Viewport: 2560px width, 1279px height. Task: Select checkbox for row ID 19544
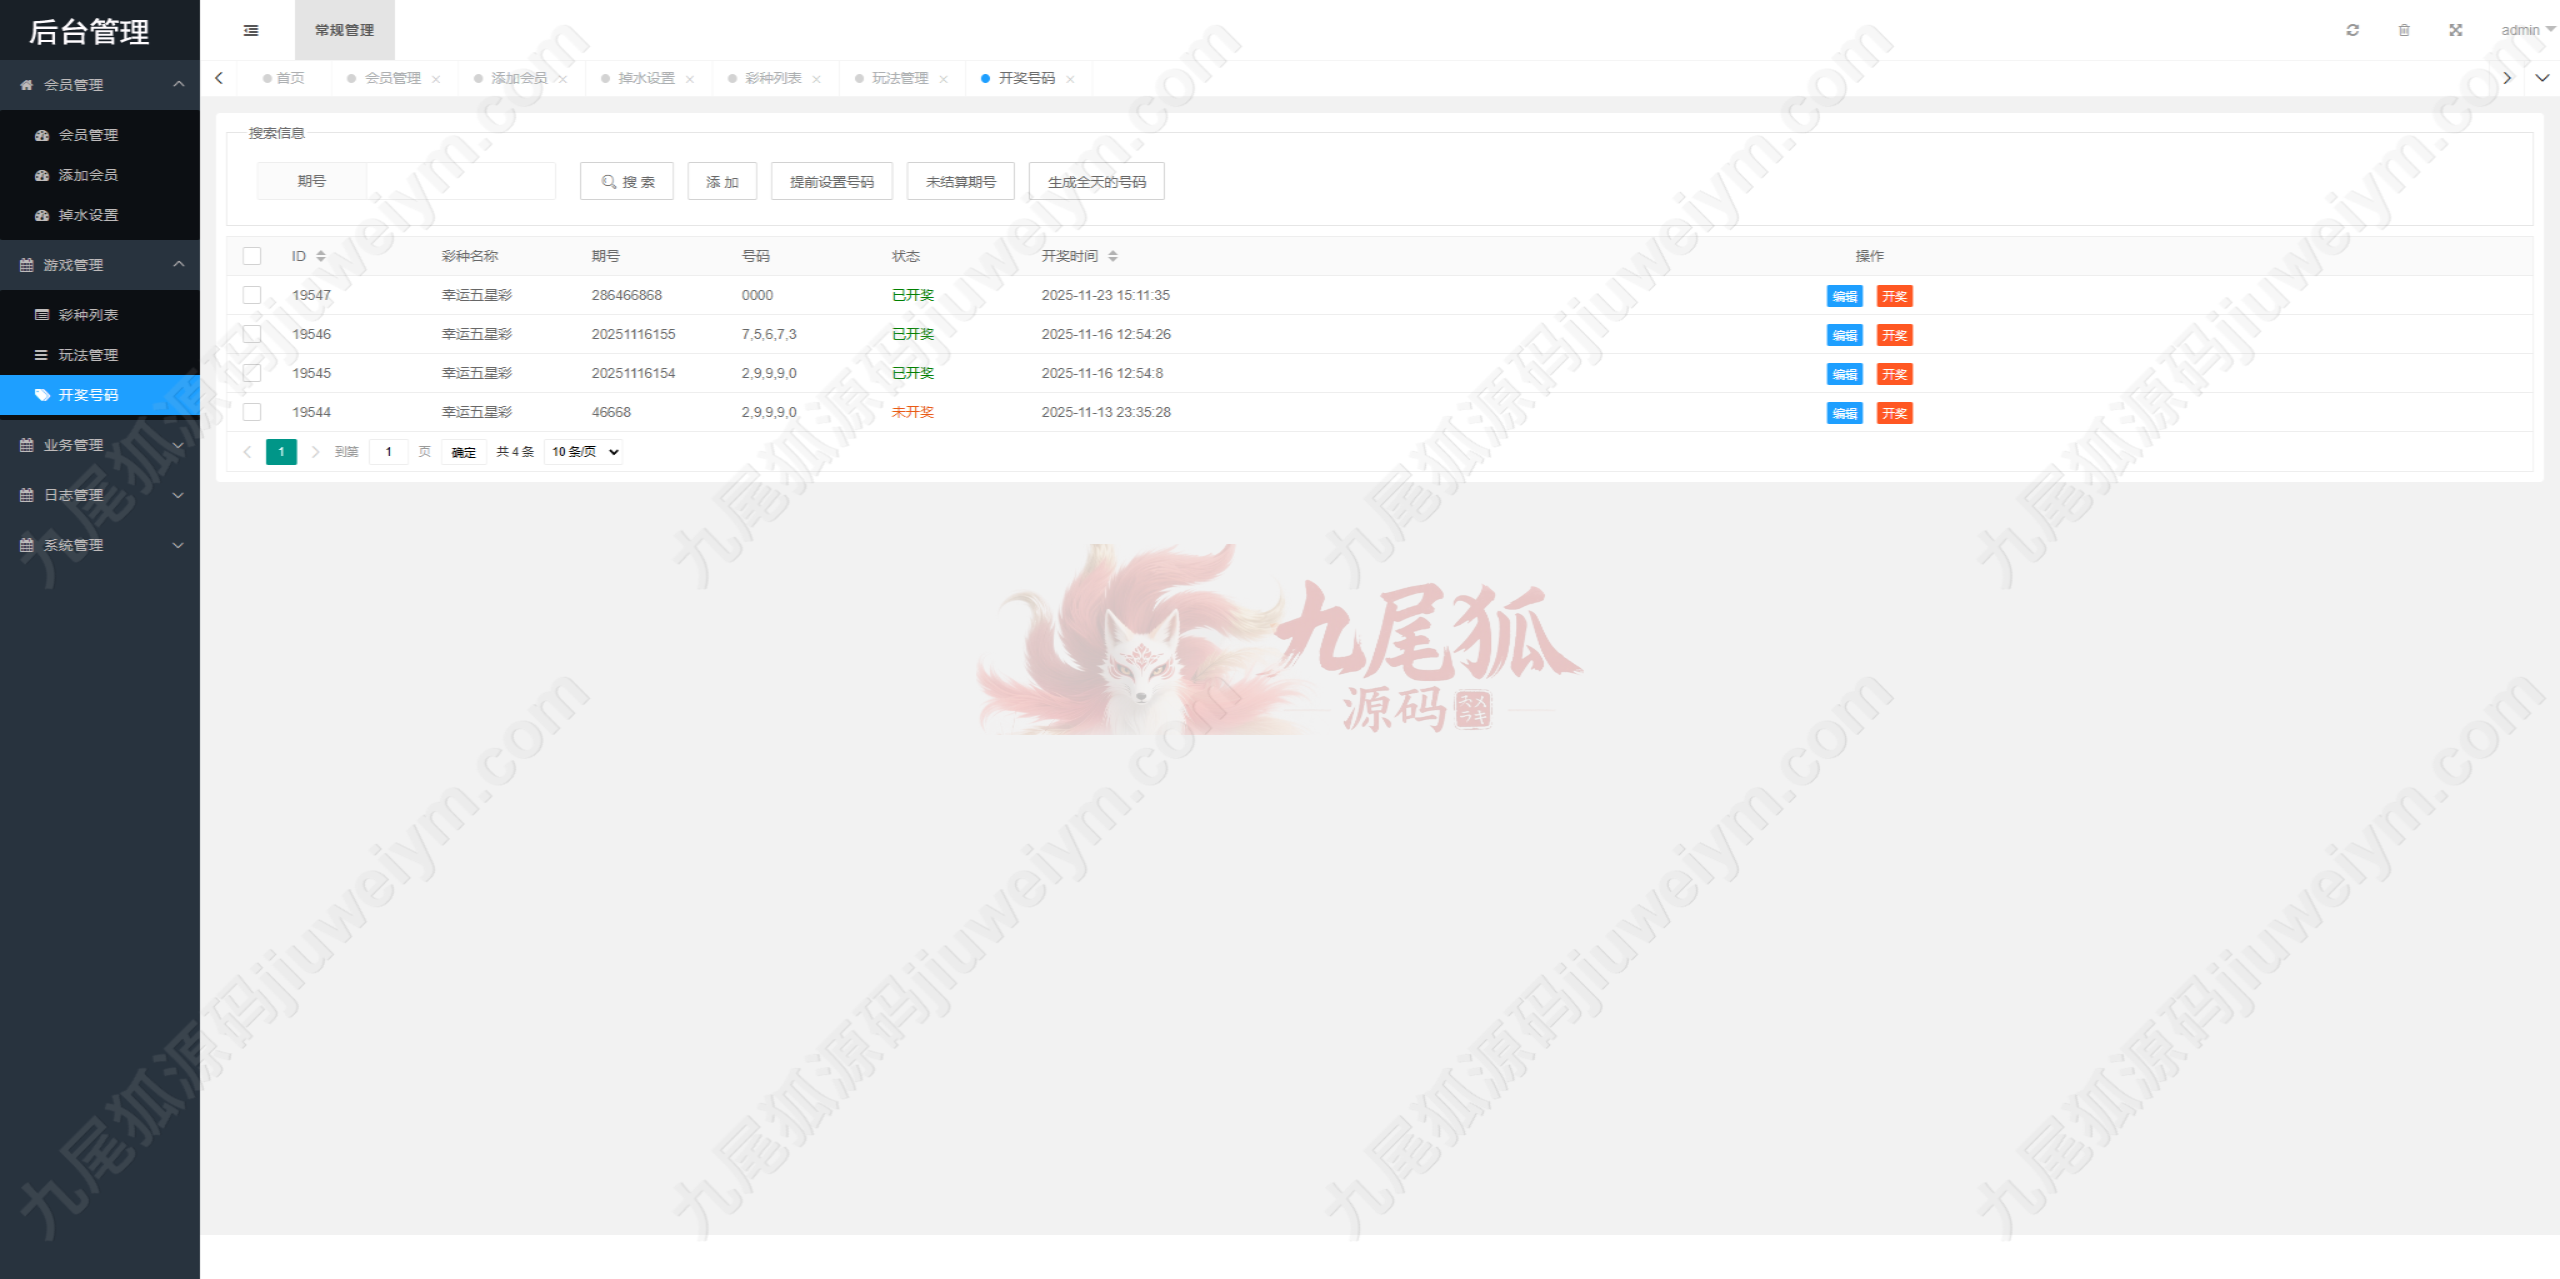click(x=252, y=412)
